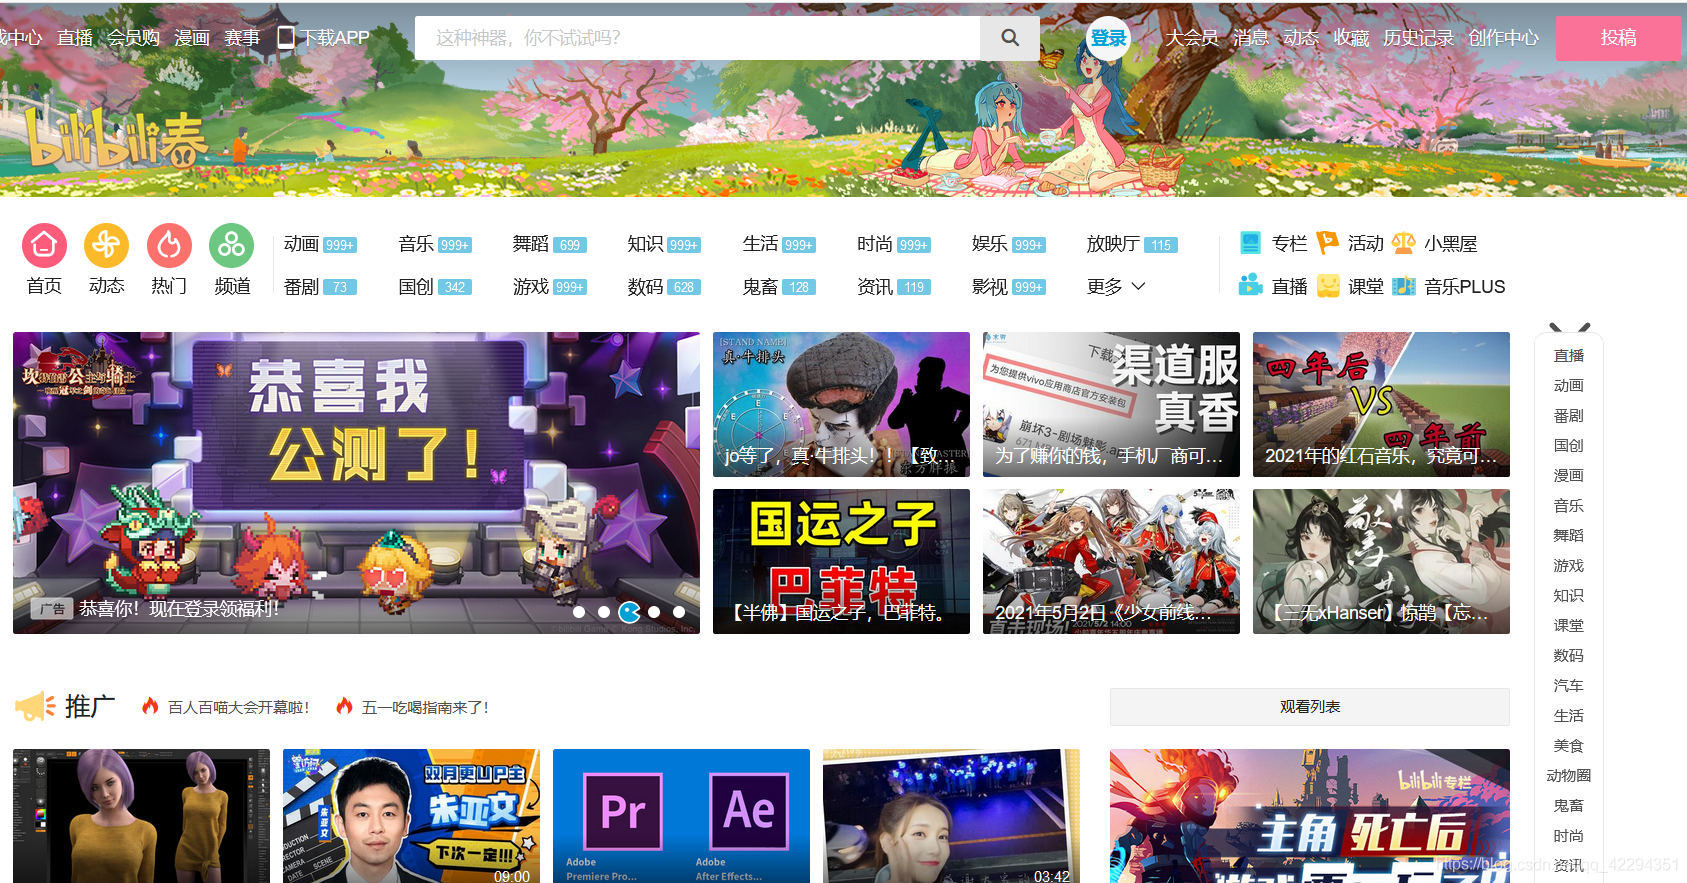Select the first carousel dot
The height and width of the screenshot is (883, 1687).
point(579,612)
